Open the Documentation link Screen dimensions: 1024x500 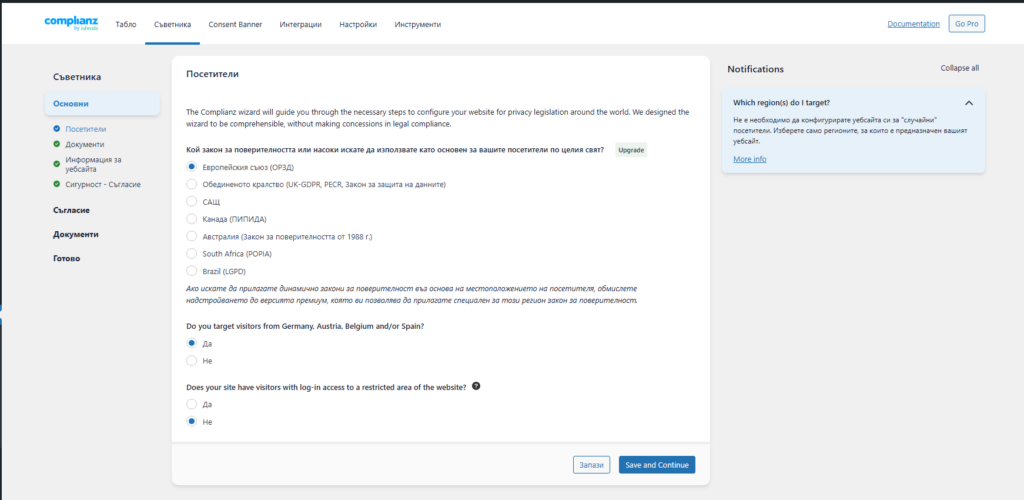coord(914,23)
